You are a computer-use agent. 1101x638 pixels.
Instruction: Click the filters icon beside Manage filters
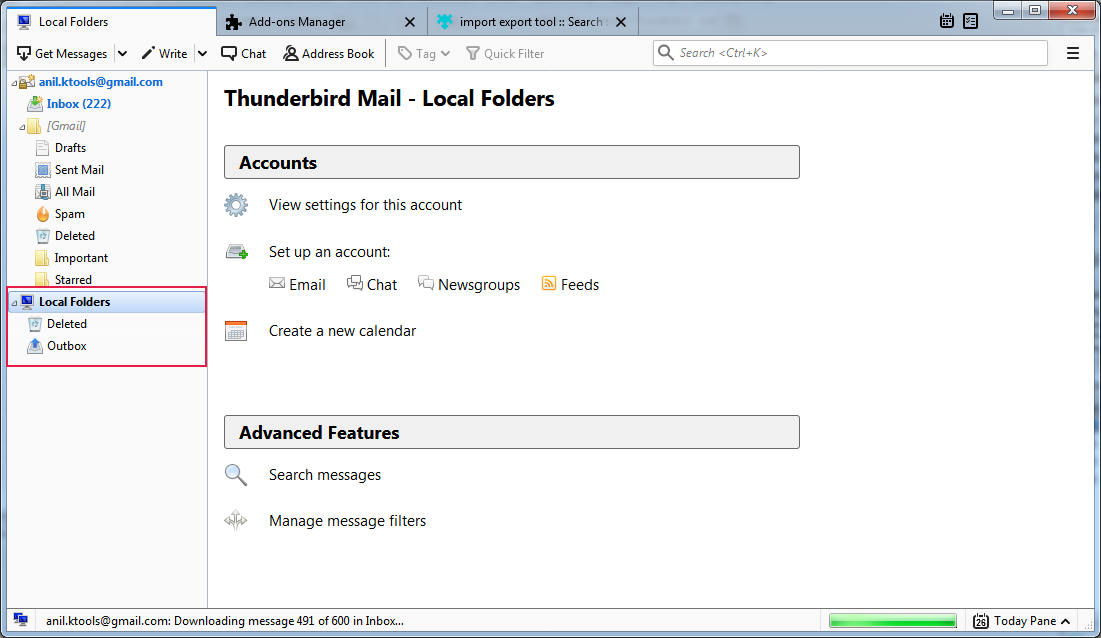point(236,521)
